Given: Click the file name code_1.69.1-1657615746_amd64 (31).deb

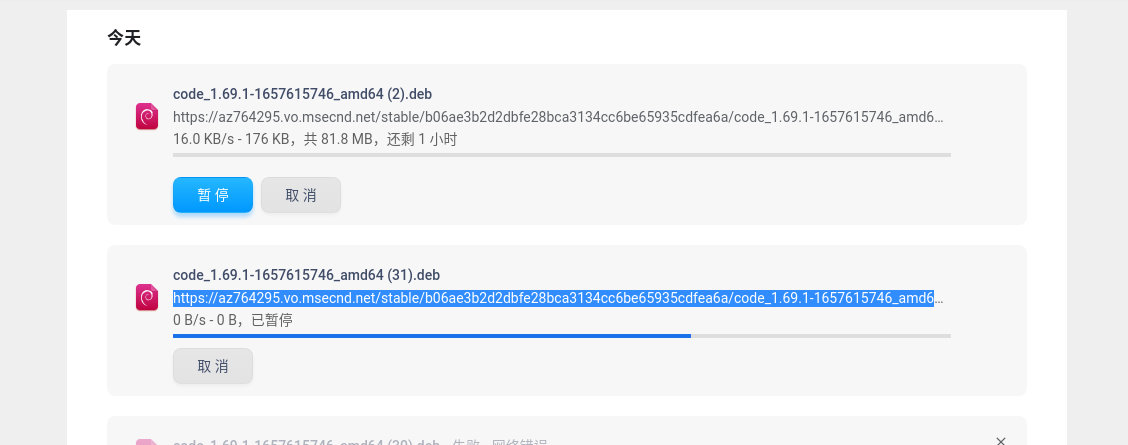Looking at the screenshot, I should point(306,275).
